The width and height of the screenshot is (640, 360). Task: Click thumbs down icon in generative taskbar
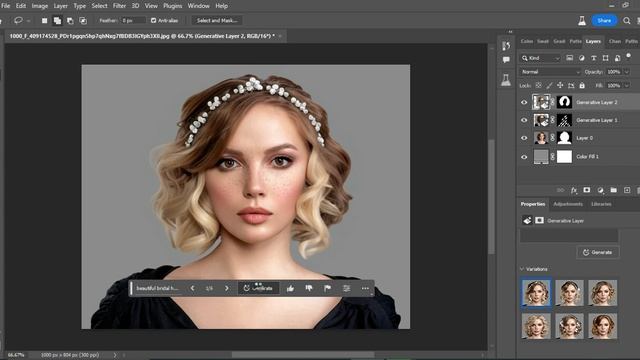[x=309, y=288]
